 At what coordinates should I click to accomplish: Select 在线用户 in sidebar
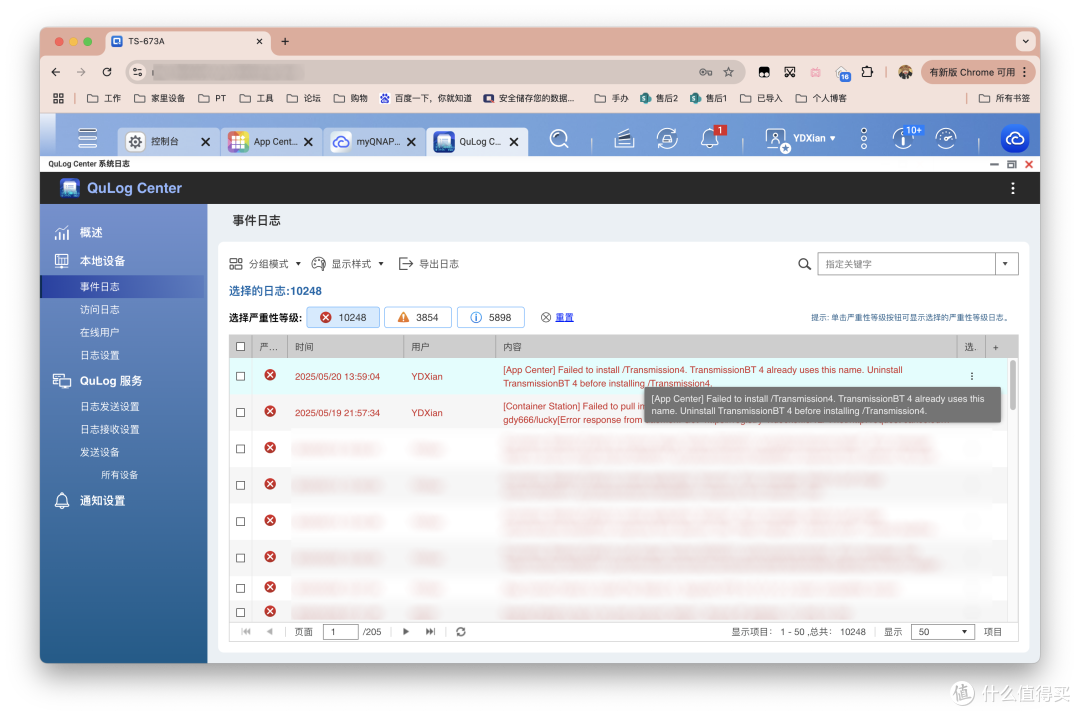pos(100,332)
